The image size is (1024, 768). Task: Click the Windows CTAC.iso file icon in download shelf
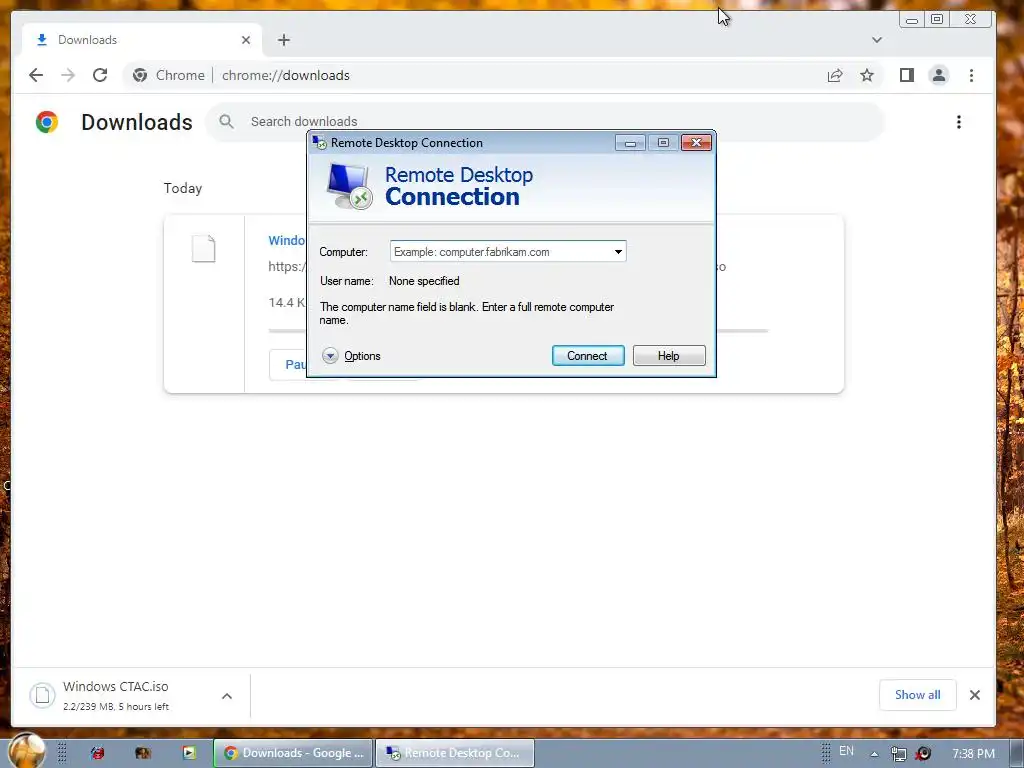42,695
